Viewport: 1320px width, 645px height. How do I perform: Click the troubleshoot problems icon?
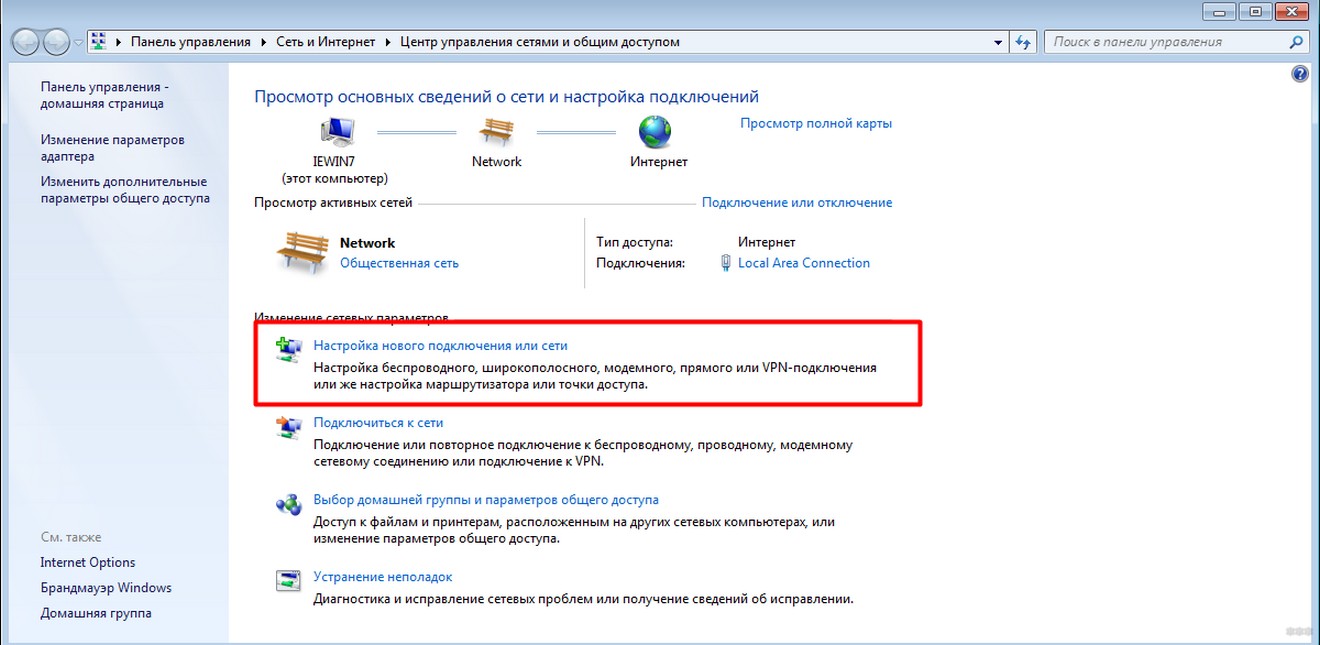tap(288, 580)
